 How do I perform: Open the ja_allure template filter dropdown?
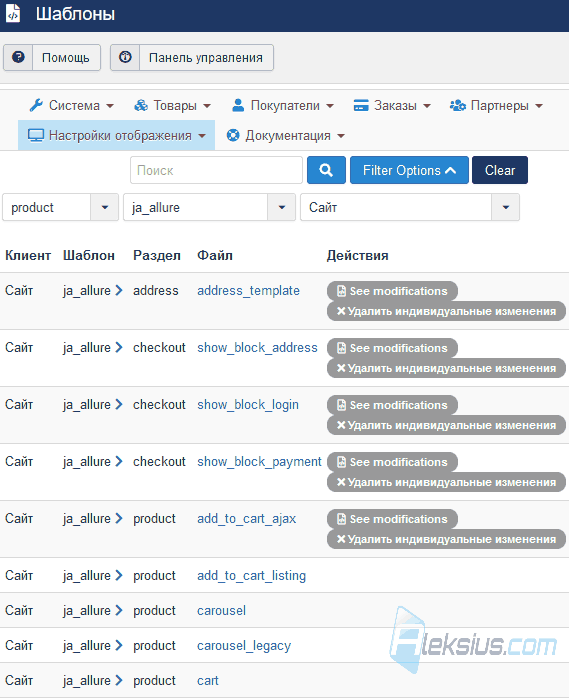point(209,207)
